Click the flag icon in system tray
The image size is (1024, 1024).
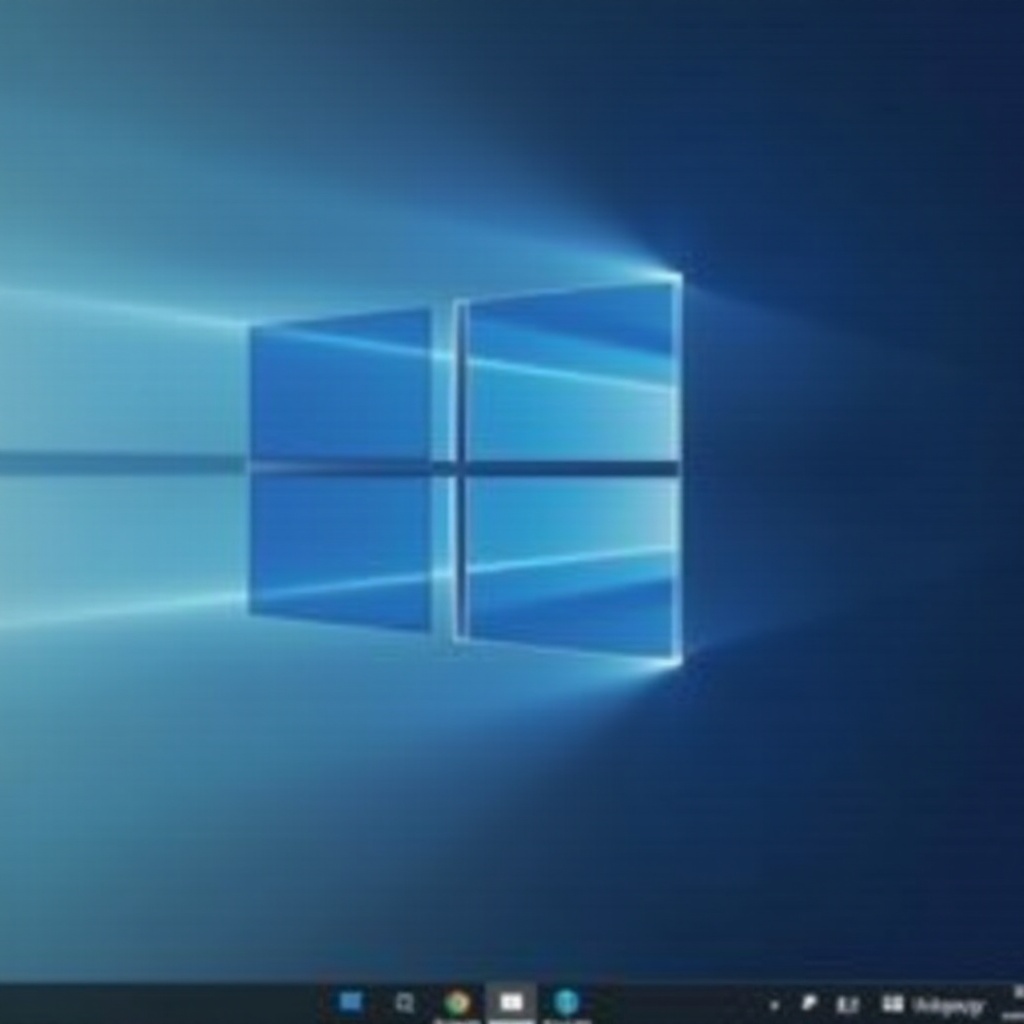[808, 1003]
